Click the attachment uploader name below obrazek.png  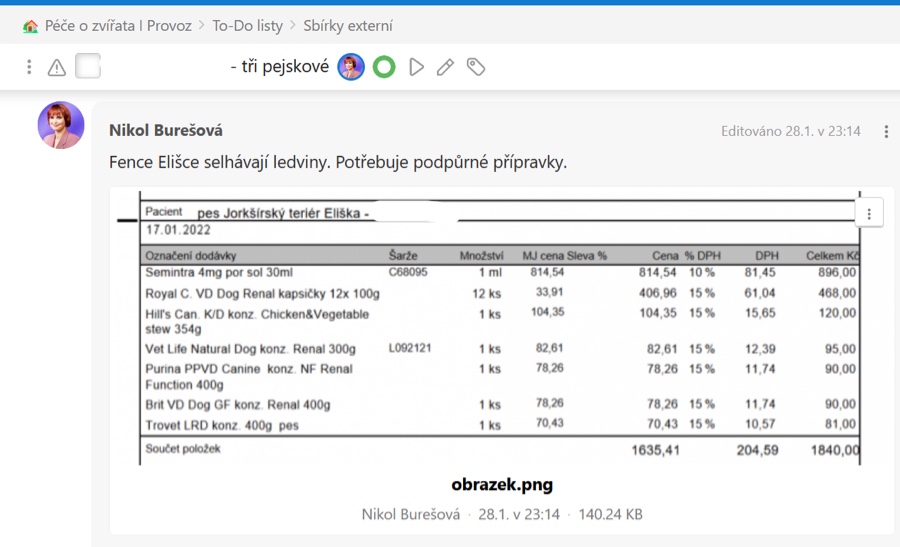[x=411, y=514]
